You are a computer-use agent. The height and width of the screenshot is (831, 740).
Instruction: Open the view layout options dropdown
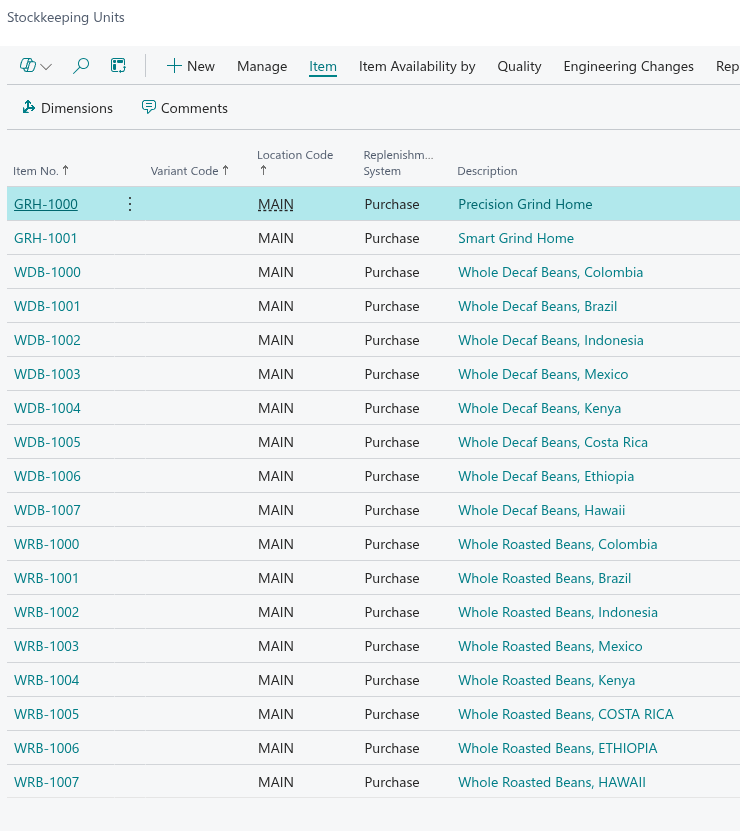[x=36, y=66]
